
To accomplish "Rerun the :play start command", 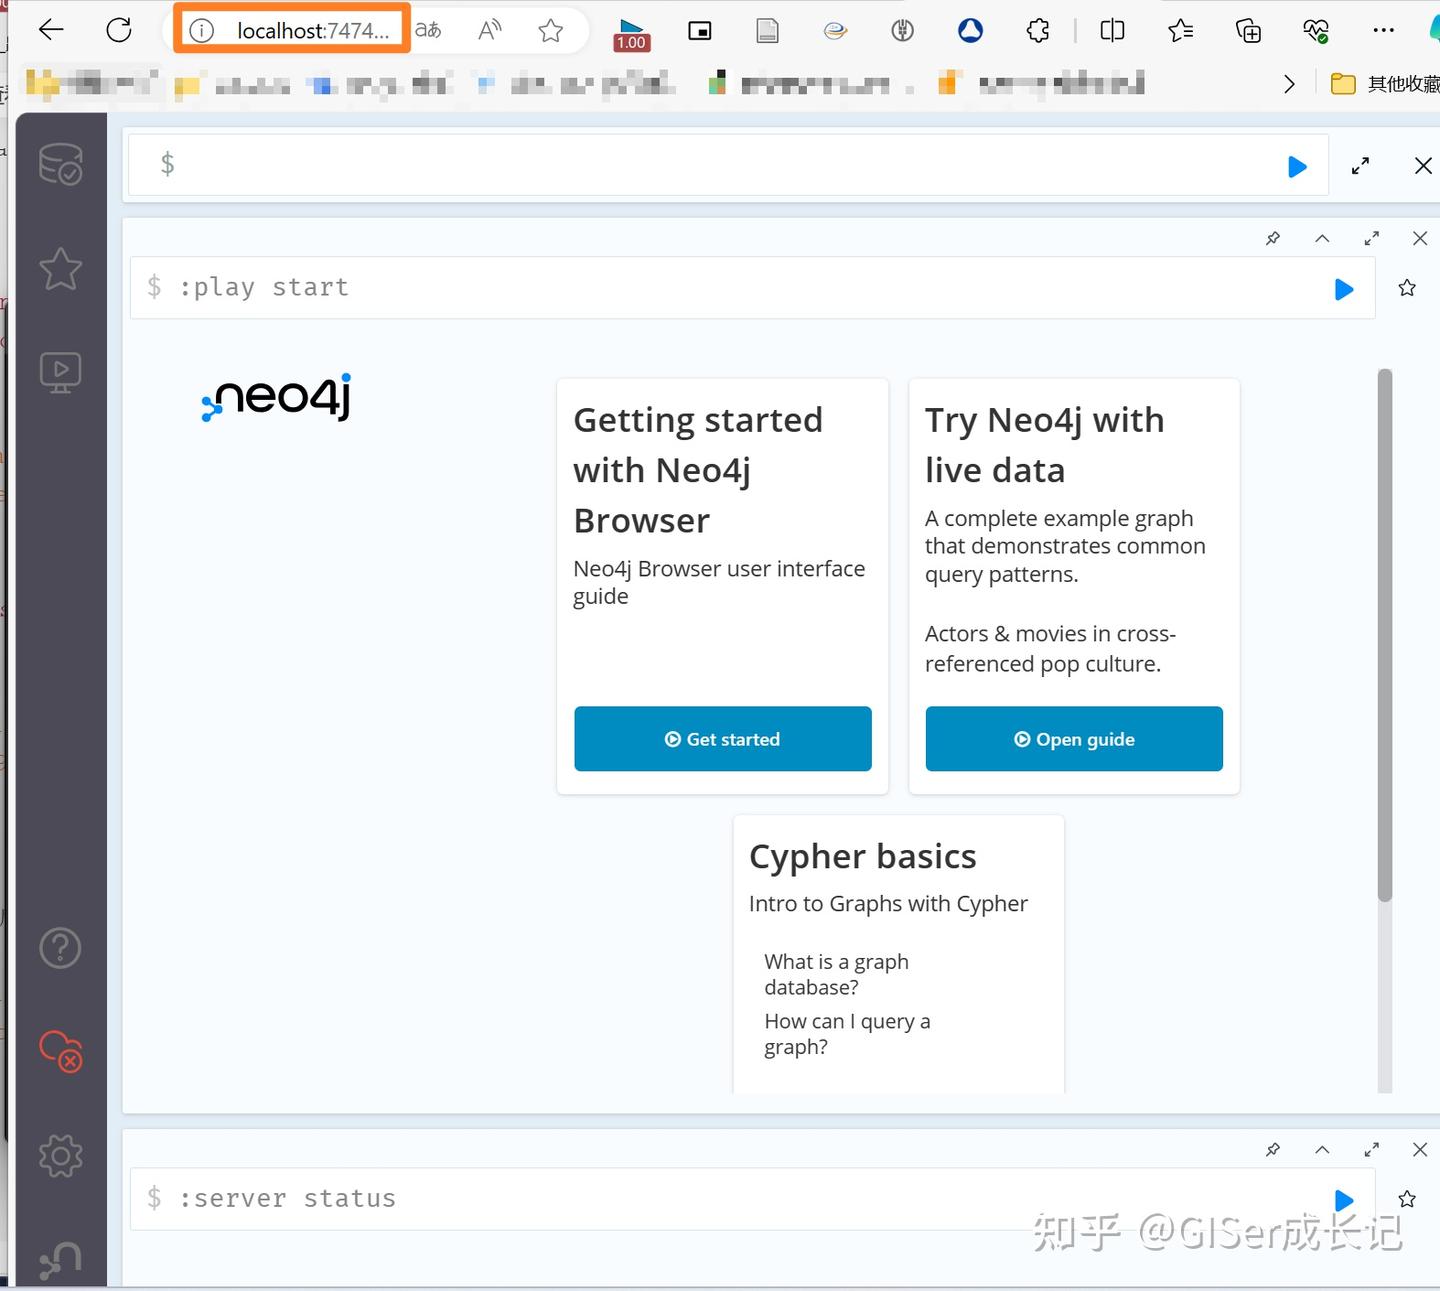I will [1342, 289].
